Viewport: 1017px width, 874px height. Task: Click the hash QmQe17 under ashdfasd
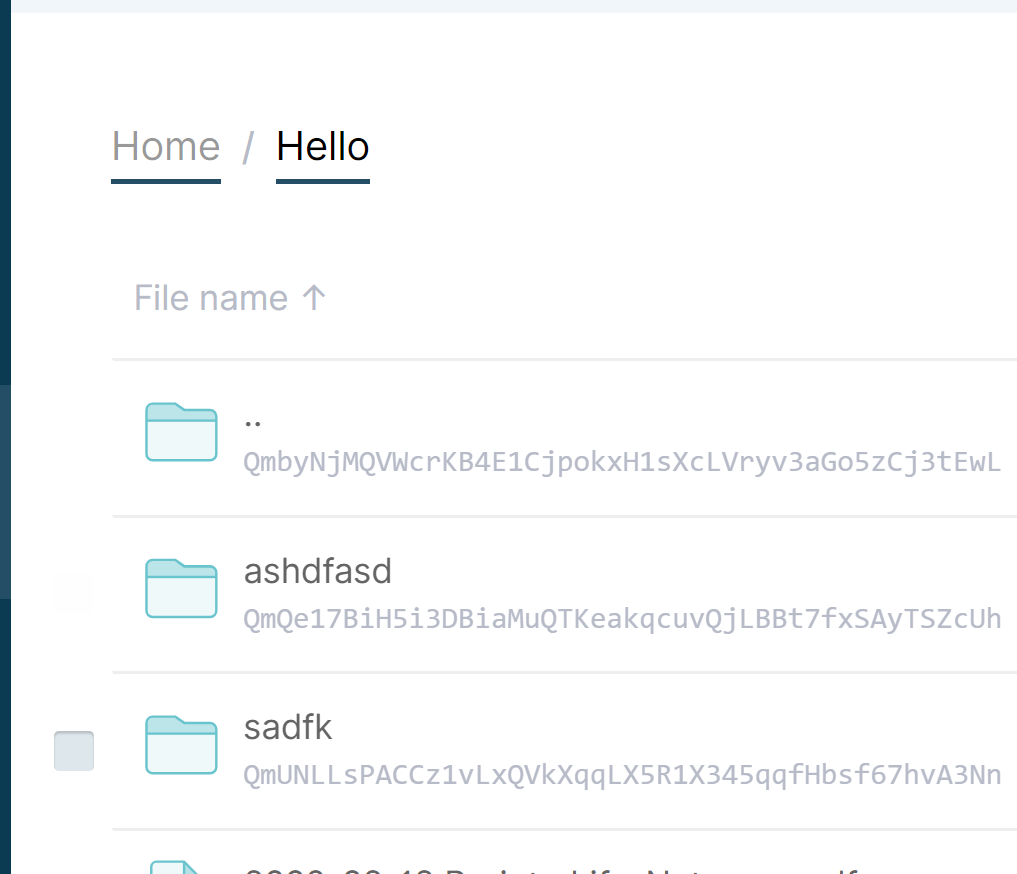coord(620,619)
